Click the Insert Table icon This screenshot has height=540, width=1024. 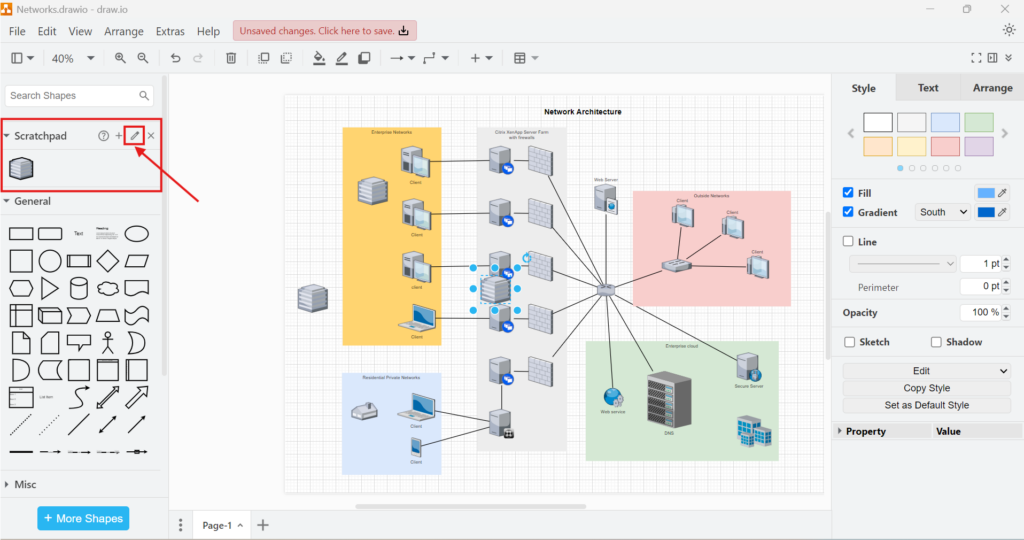coord(520,58)
